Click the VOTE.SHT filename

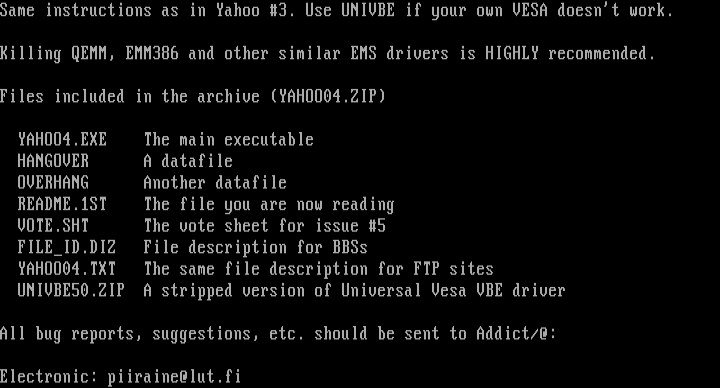point(53,225)
